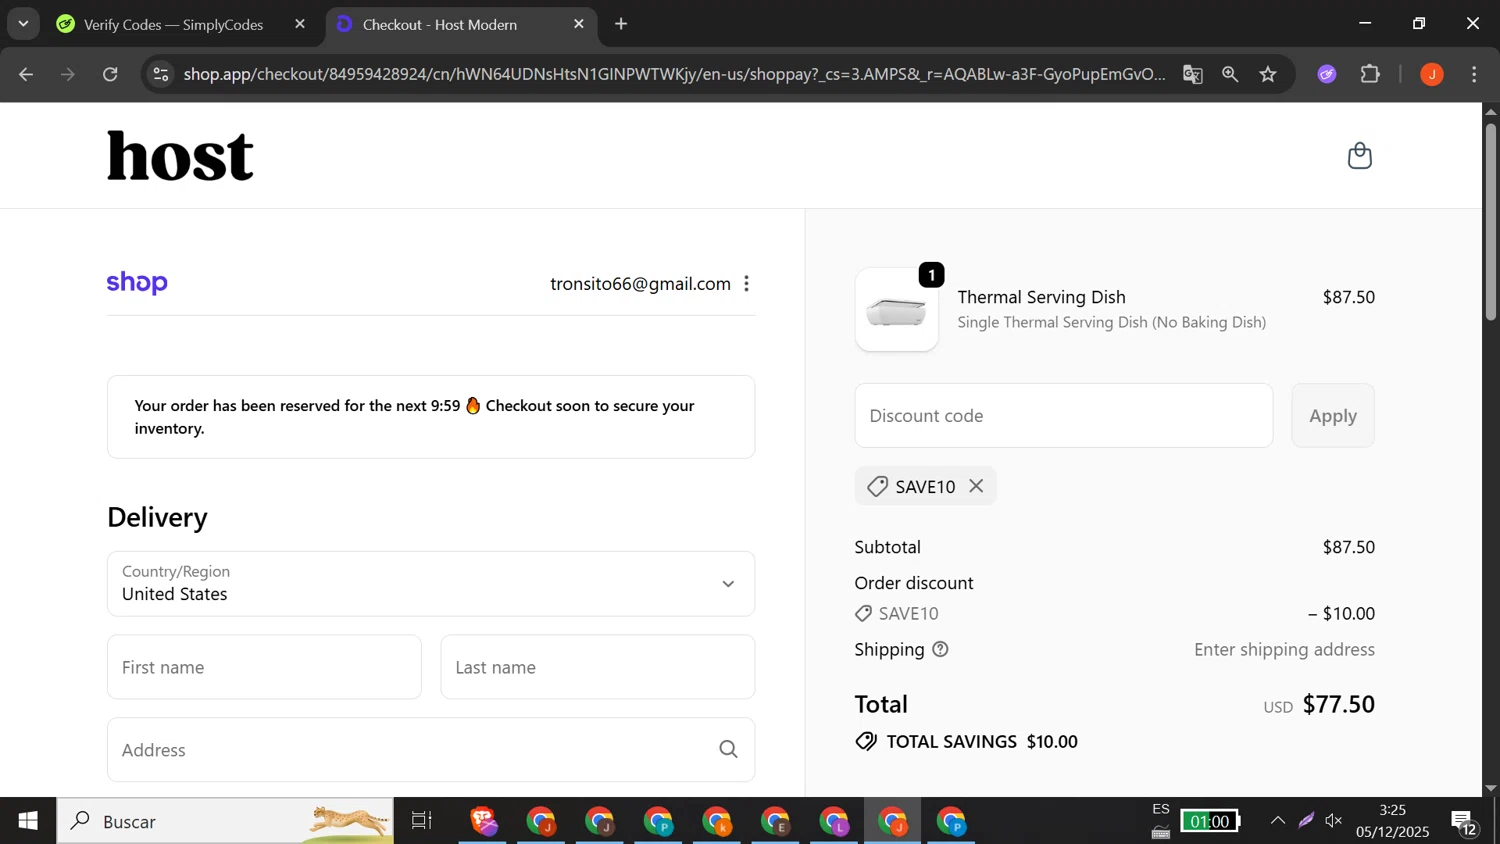
Task: Click the Shop logo
Action: (x=137, y=283)
